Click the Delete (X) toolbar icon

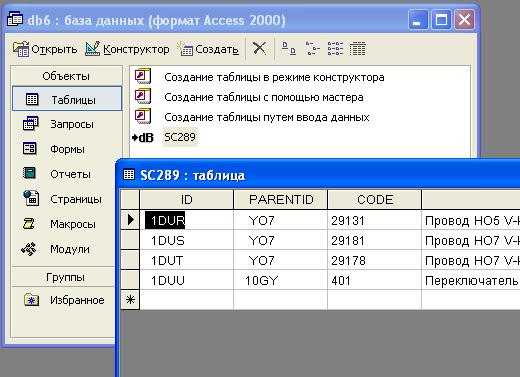coord(259,48)
